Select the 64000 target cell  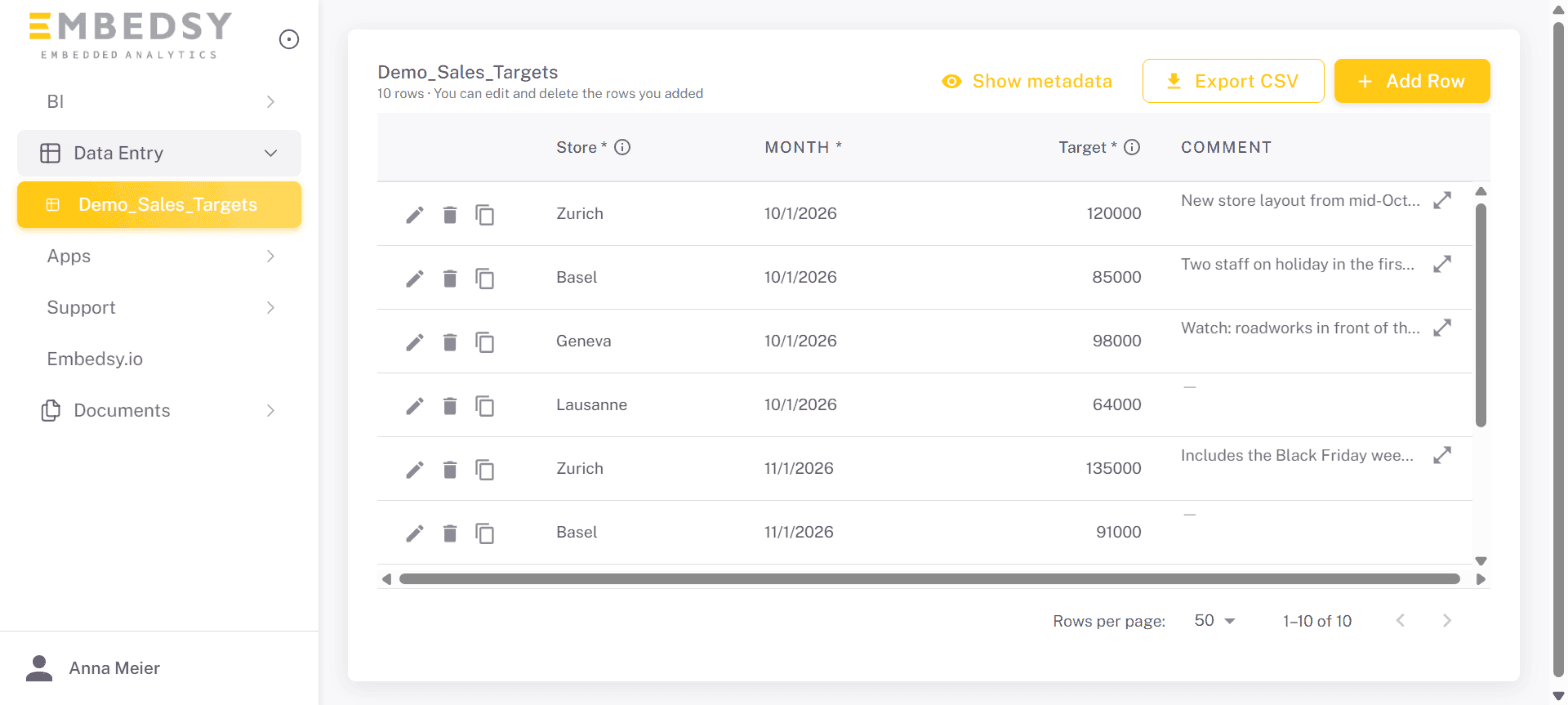pos(1117,405)
